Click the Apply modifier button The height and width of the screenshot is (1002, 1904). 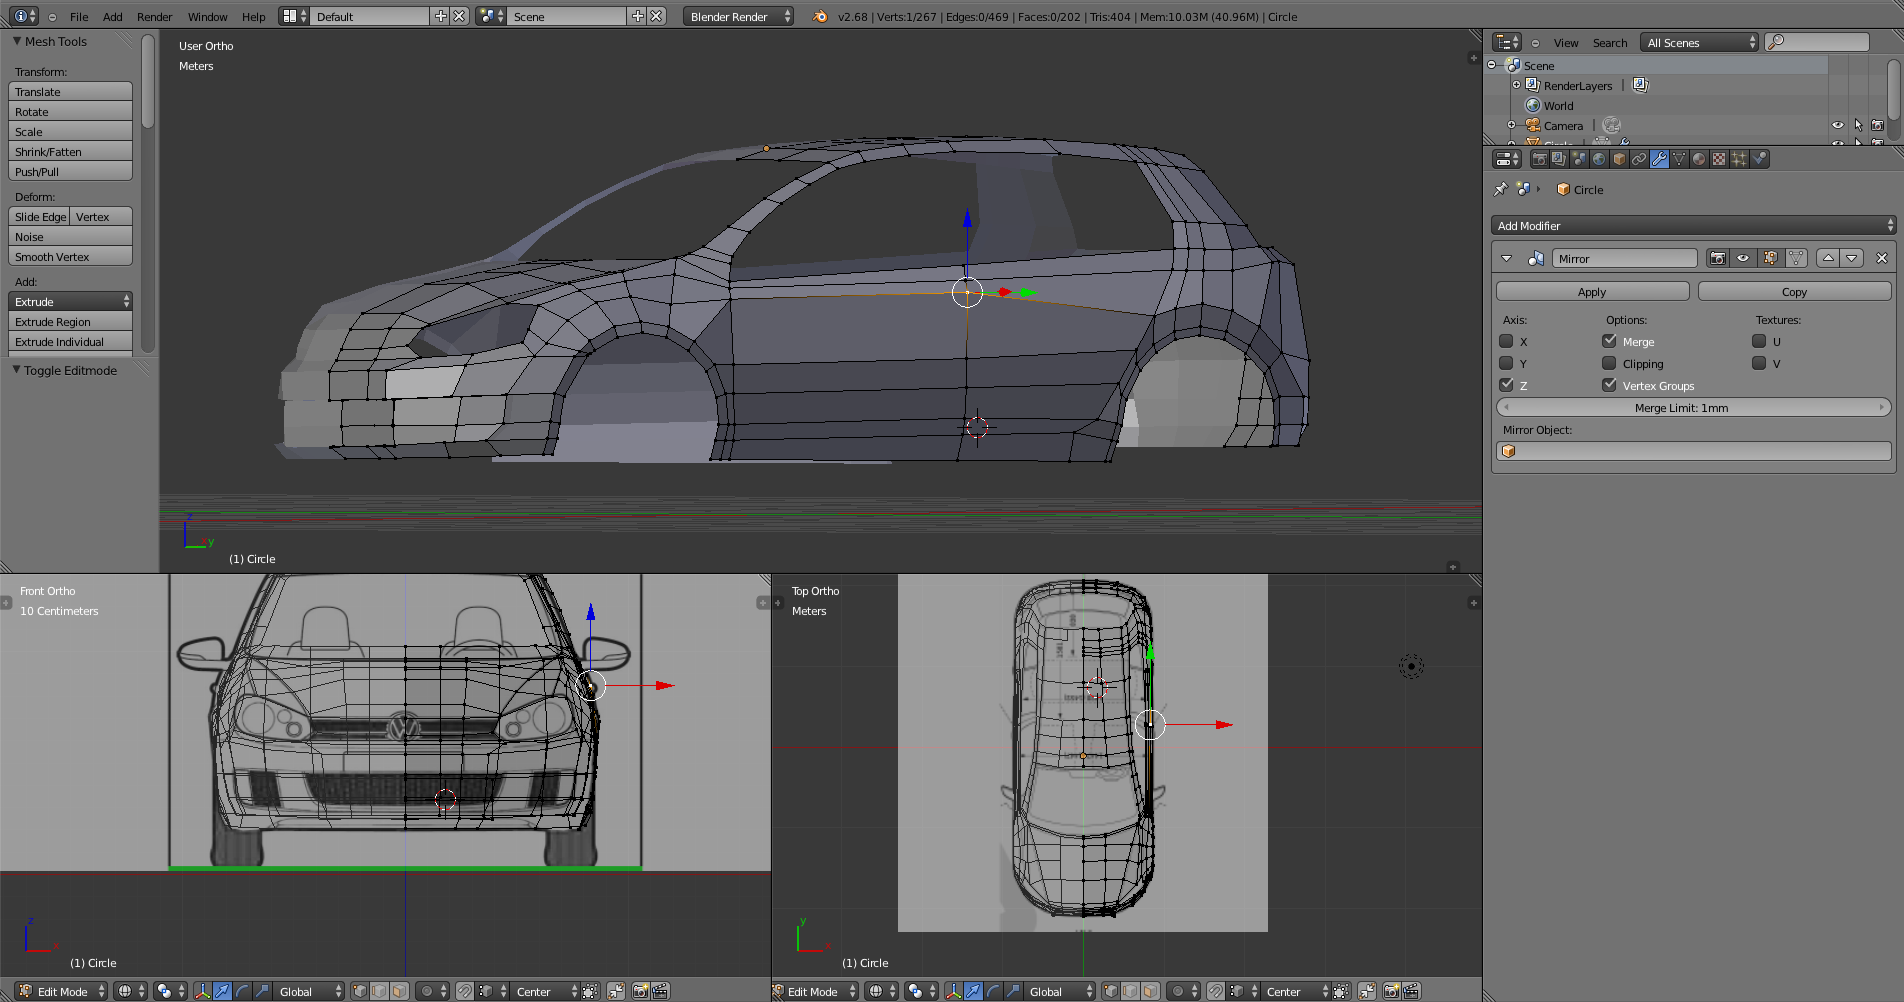(1592, 292)
